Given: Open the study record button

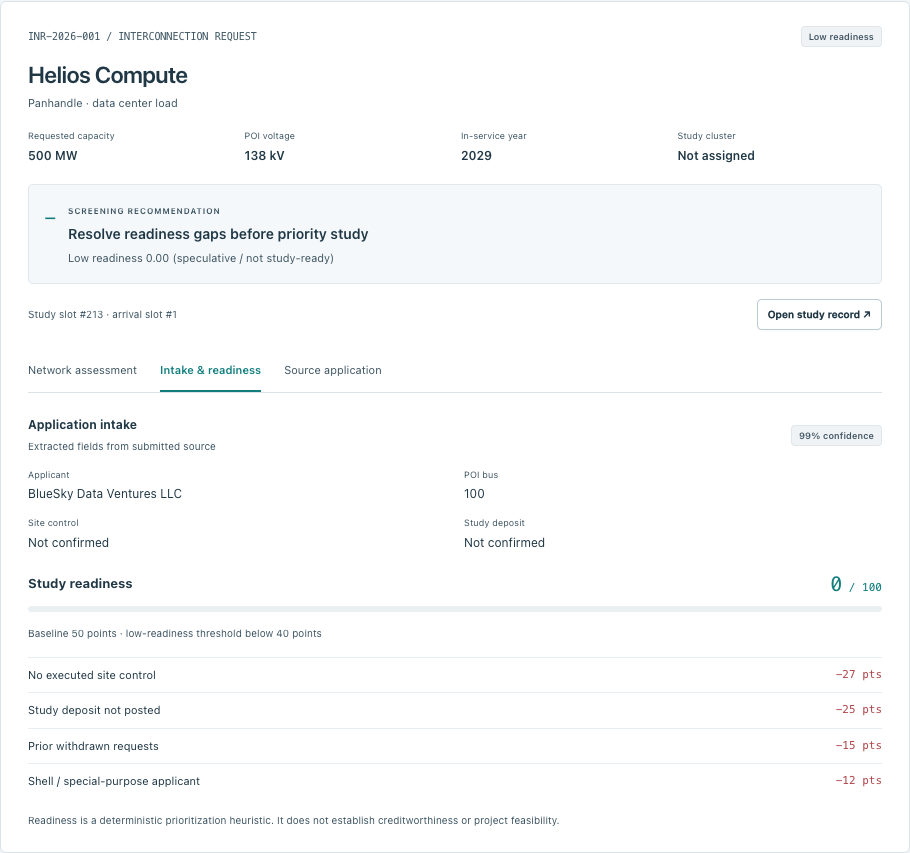Looking at the screenshot, I should pos(819,315).
